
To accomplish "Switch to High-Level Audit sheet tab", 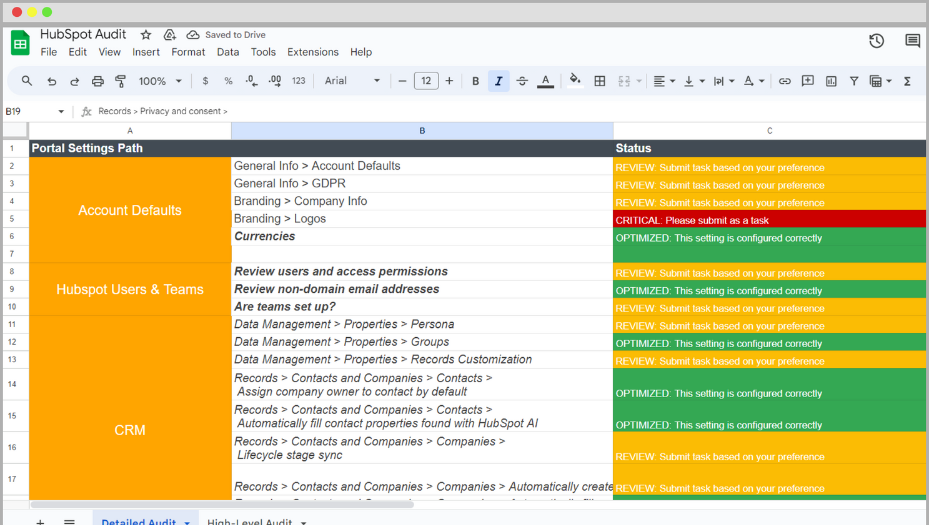I will [x=256, y=521].
